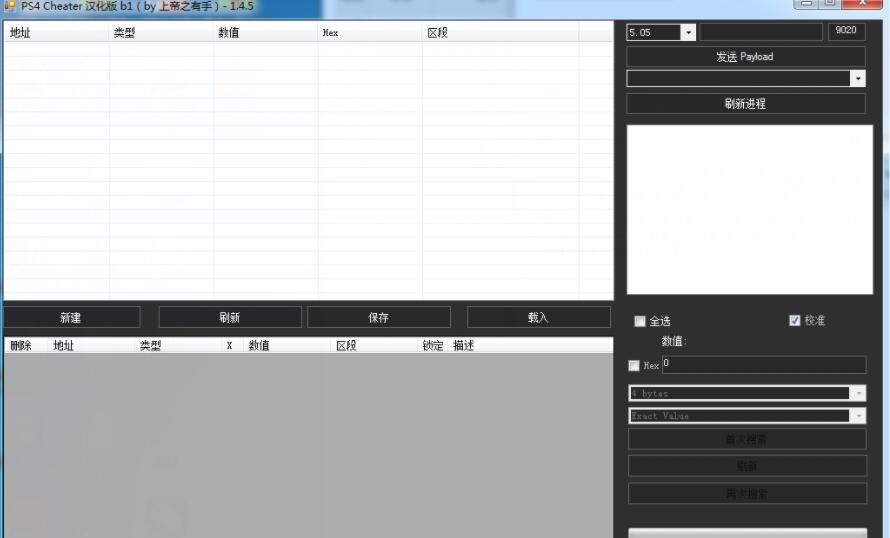Click the PS4 Cheater app icon in title bar
Screen dimensions: 890x538
pyautogui.click(x=9, y=6)
